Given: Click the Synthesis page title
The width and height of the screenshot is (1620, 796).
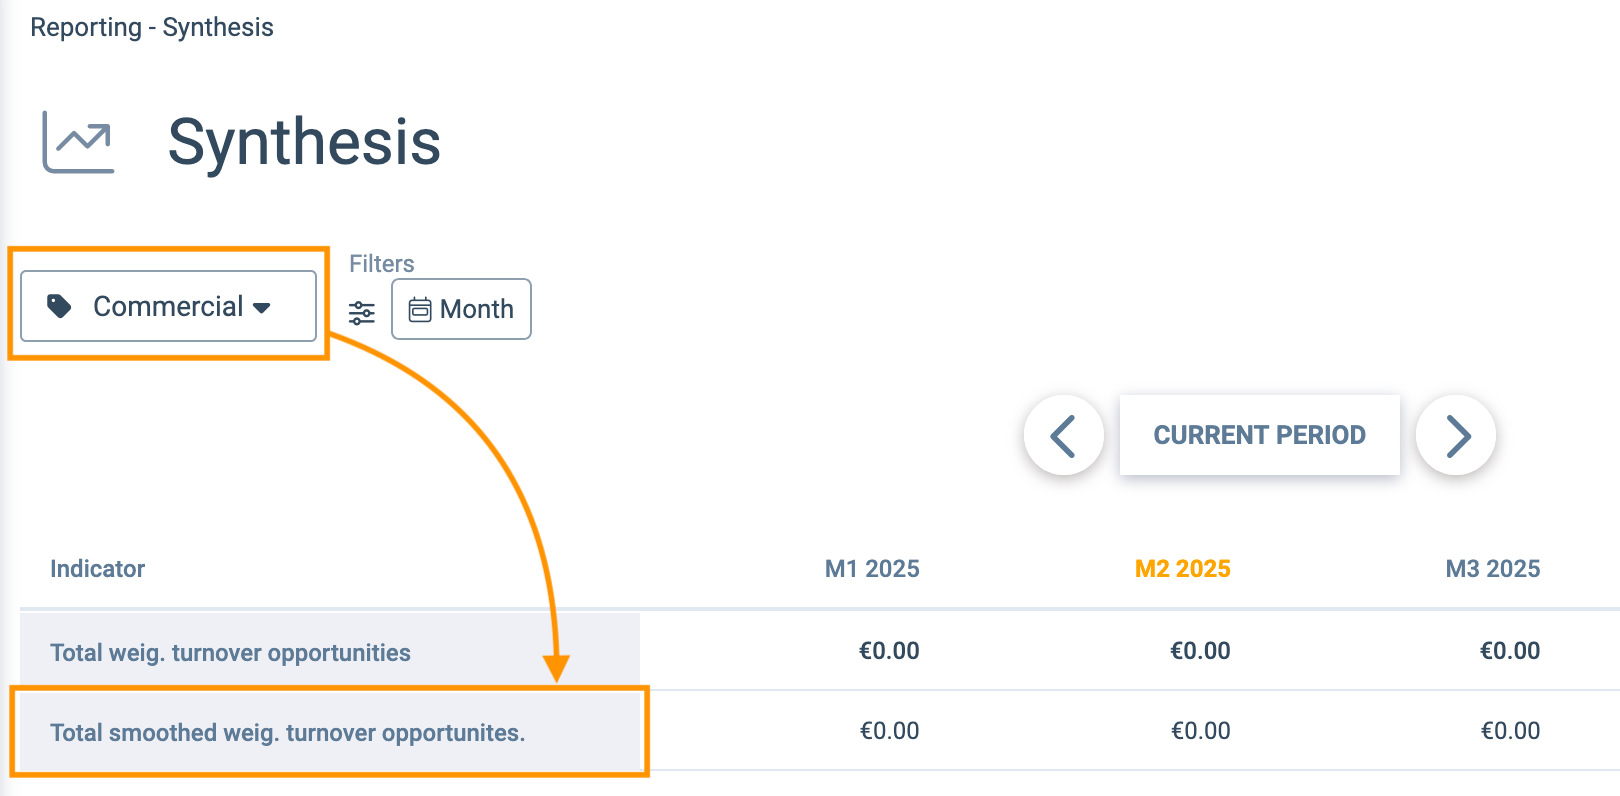Looking at the screenshot, I should click(x=304, y=142).
